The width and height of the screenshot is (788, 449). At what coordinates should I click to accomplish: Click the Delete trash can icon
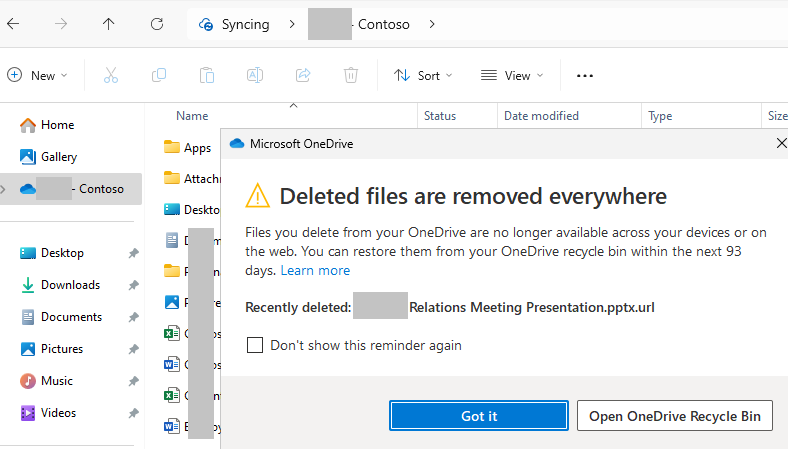point(351,75)
